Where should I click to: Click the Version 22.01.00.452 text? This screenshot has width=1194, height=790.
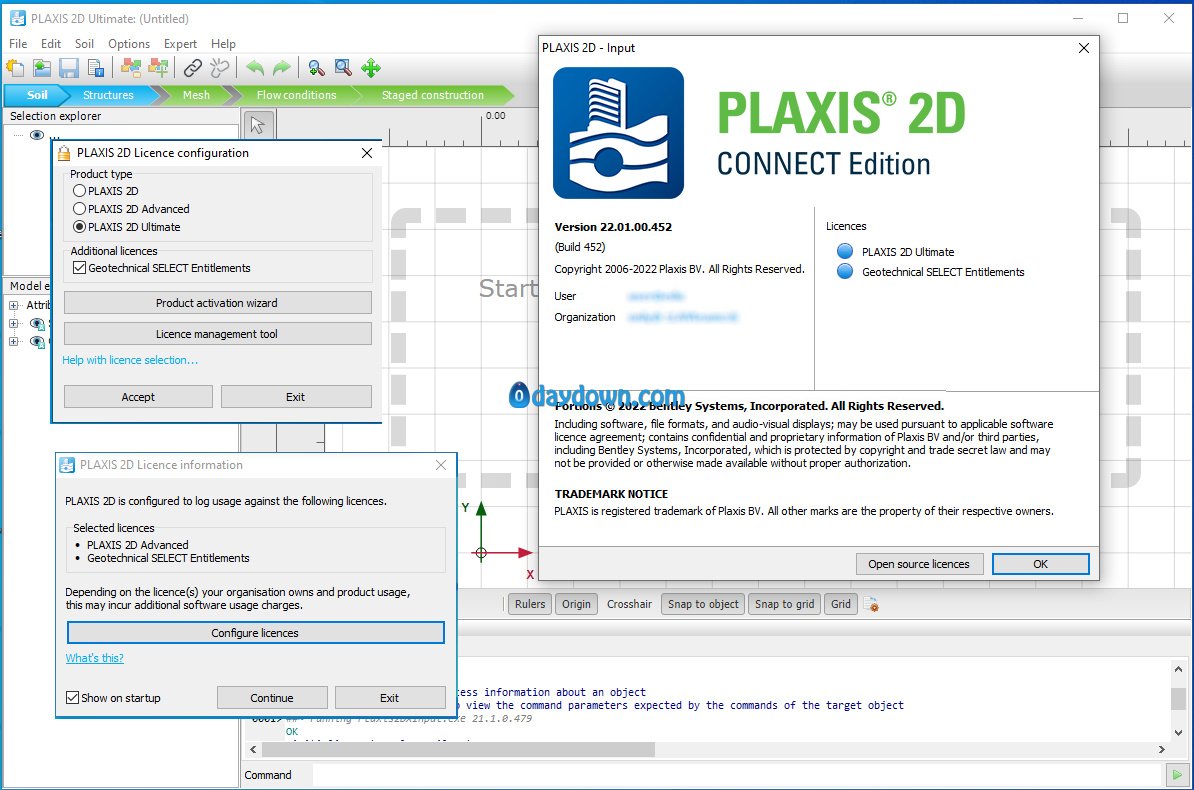click(x=613, y=227)
